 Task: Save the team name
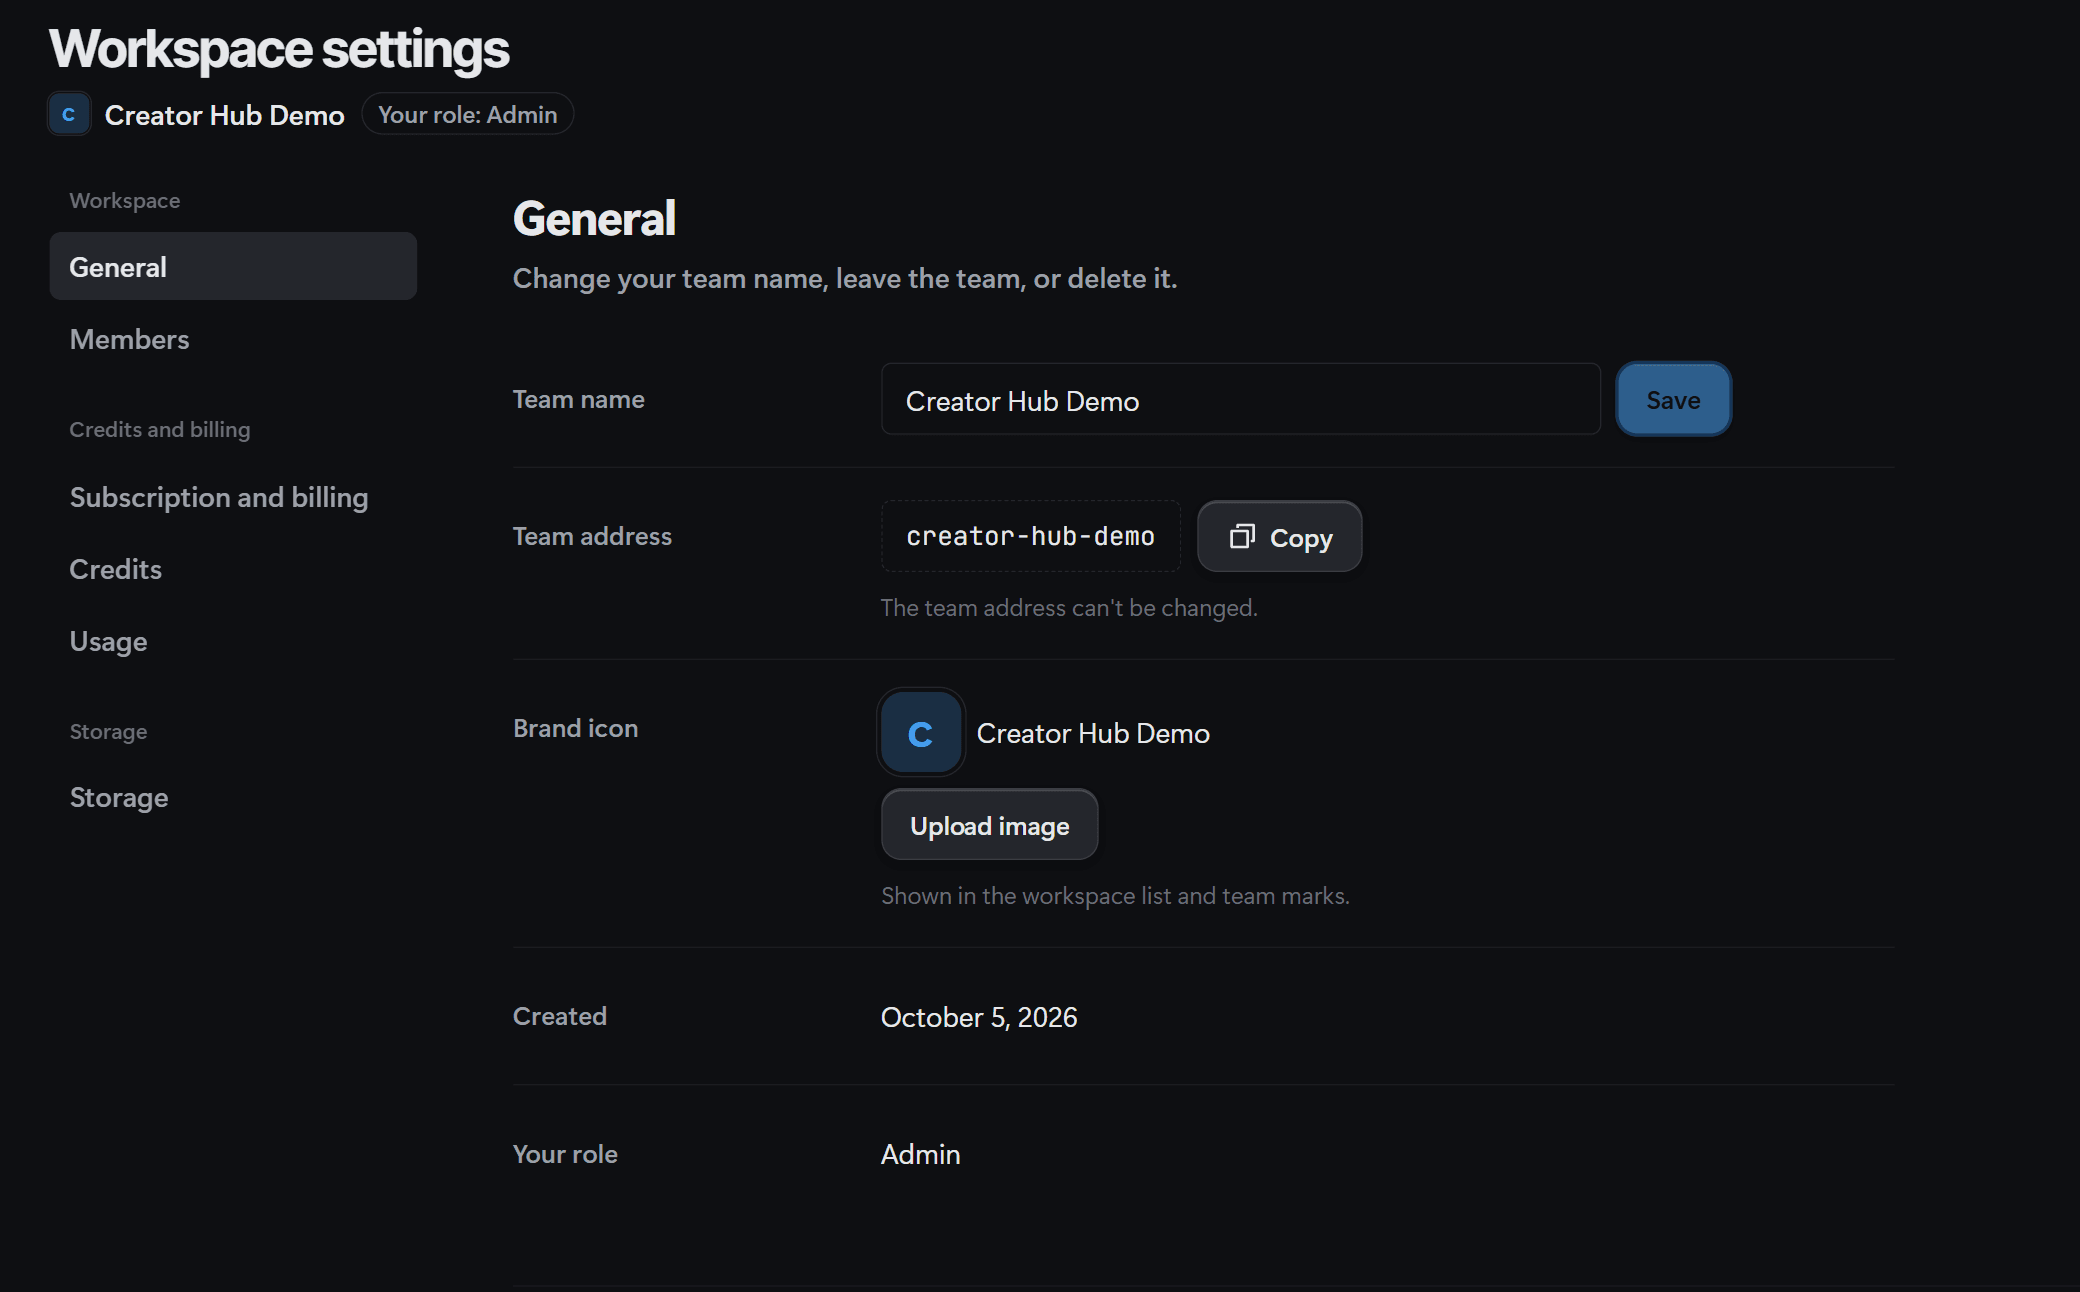click(x=1673, y=399)
